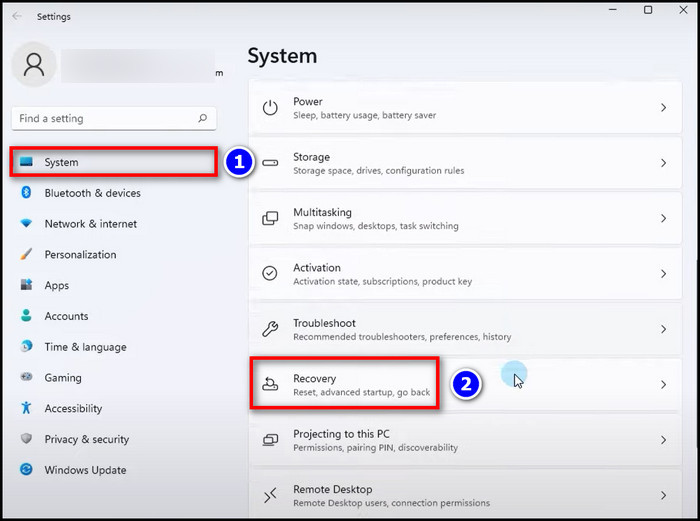700x521 pixels.
Task: Maximize the Settings window
Action: coord(648,9)
